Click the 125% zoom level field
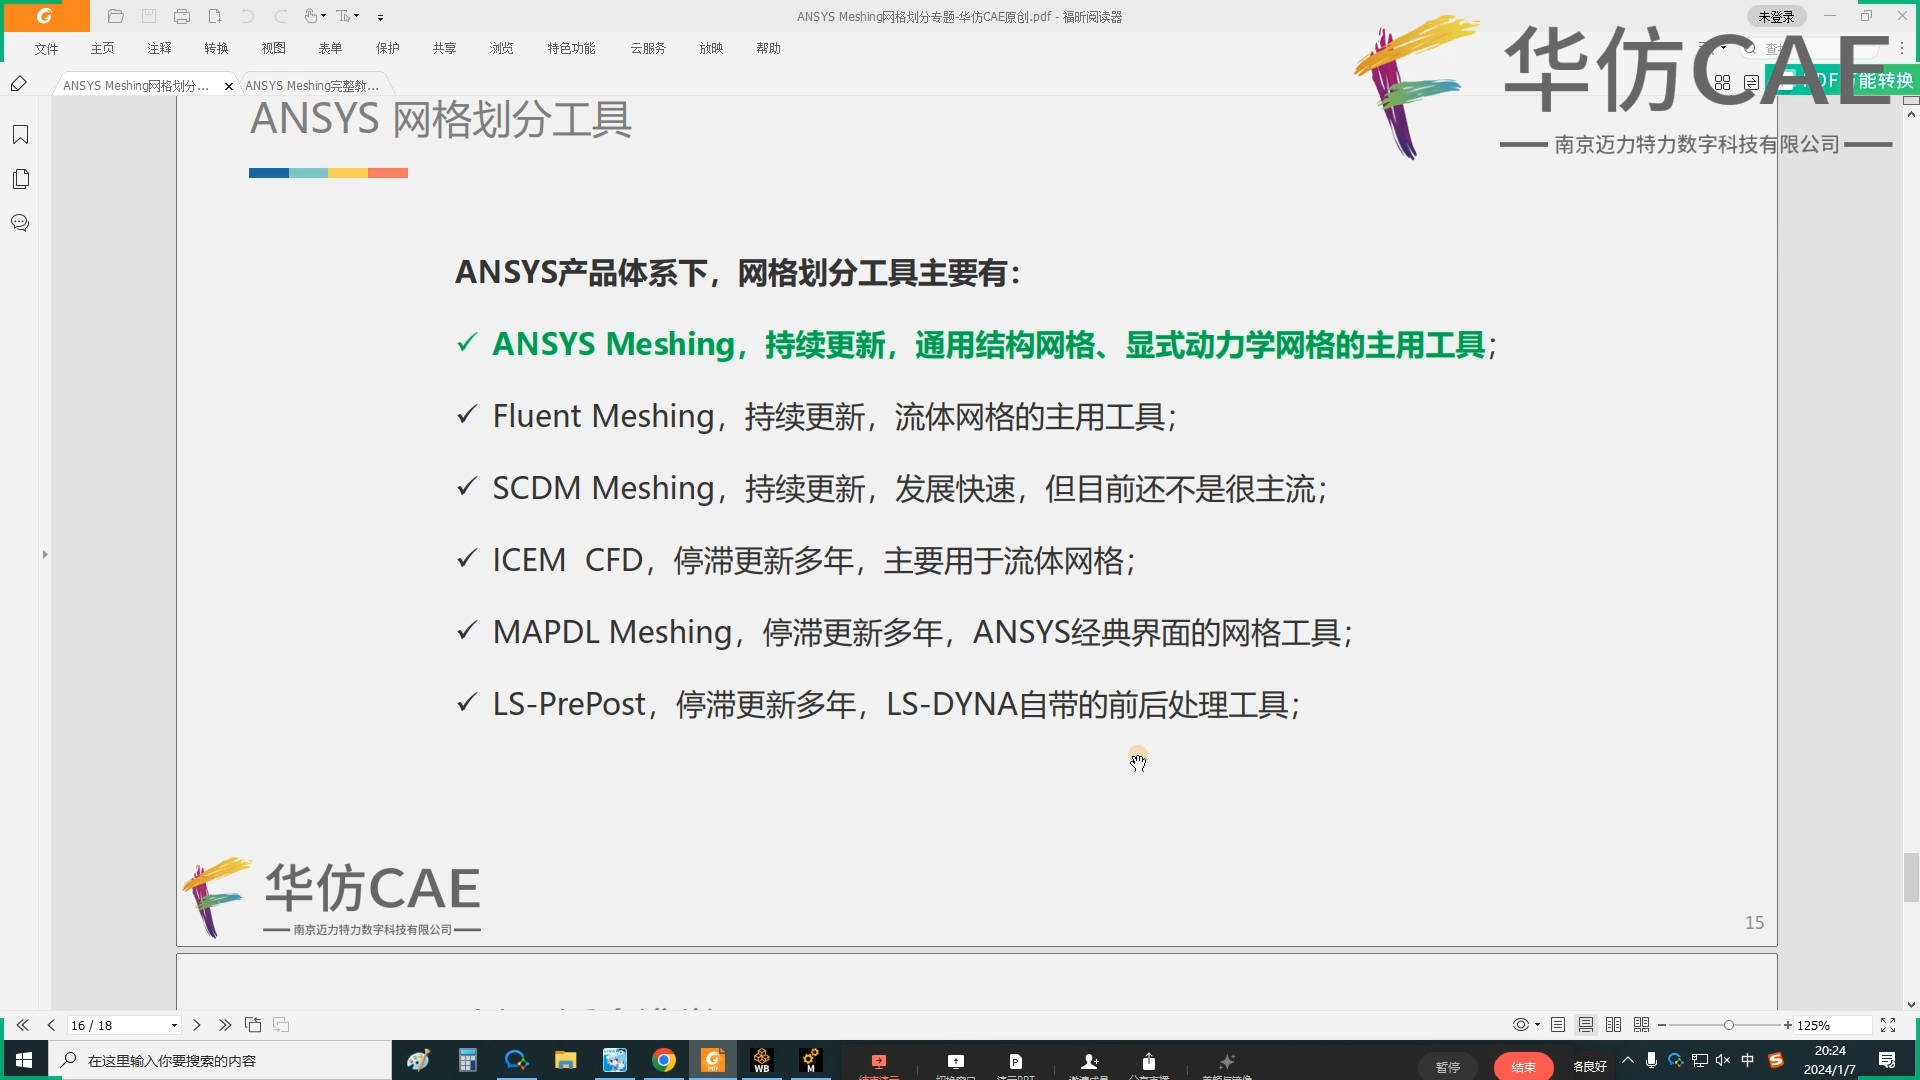The height and width of the screenshot is (1080, 1920). (1832, 1025)
